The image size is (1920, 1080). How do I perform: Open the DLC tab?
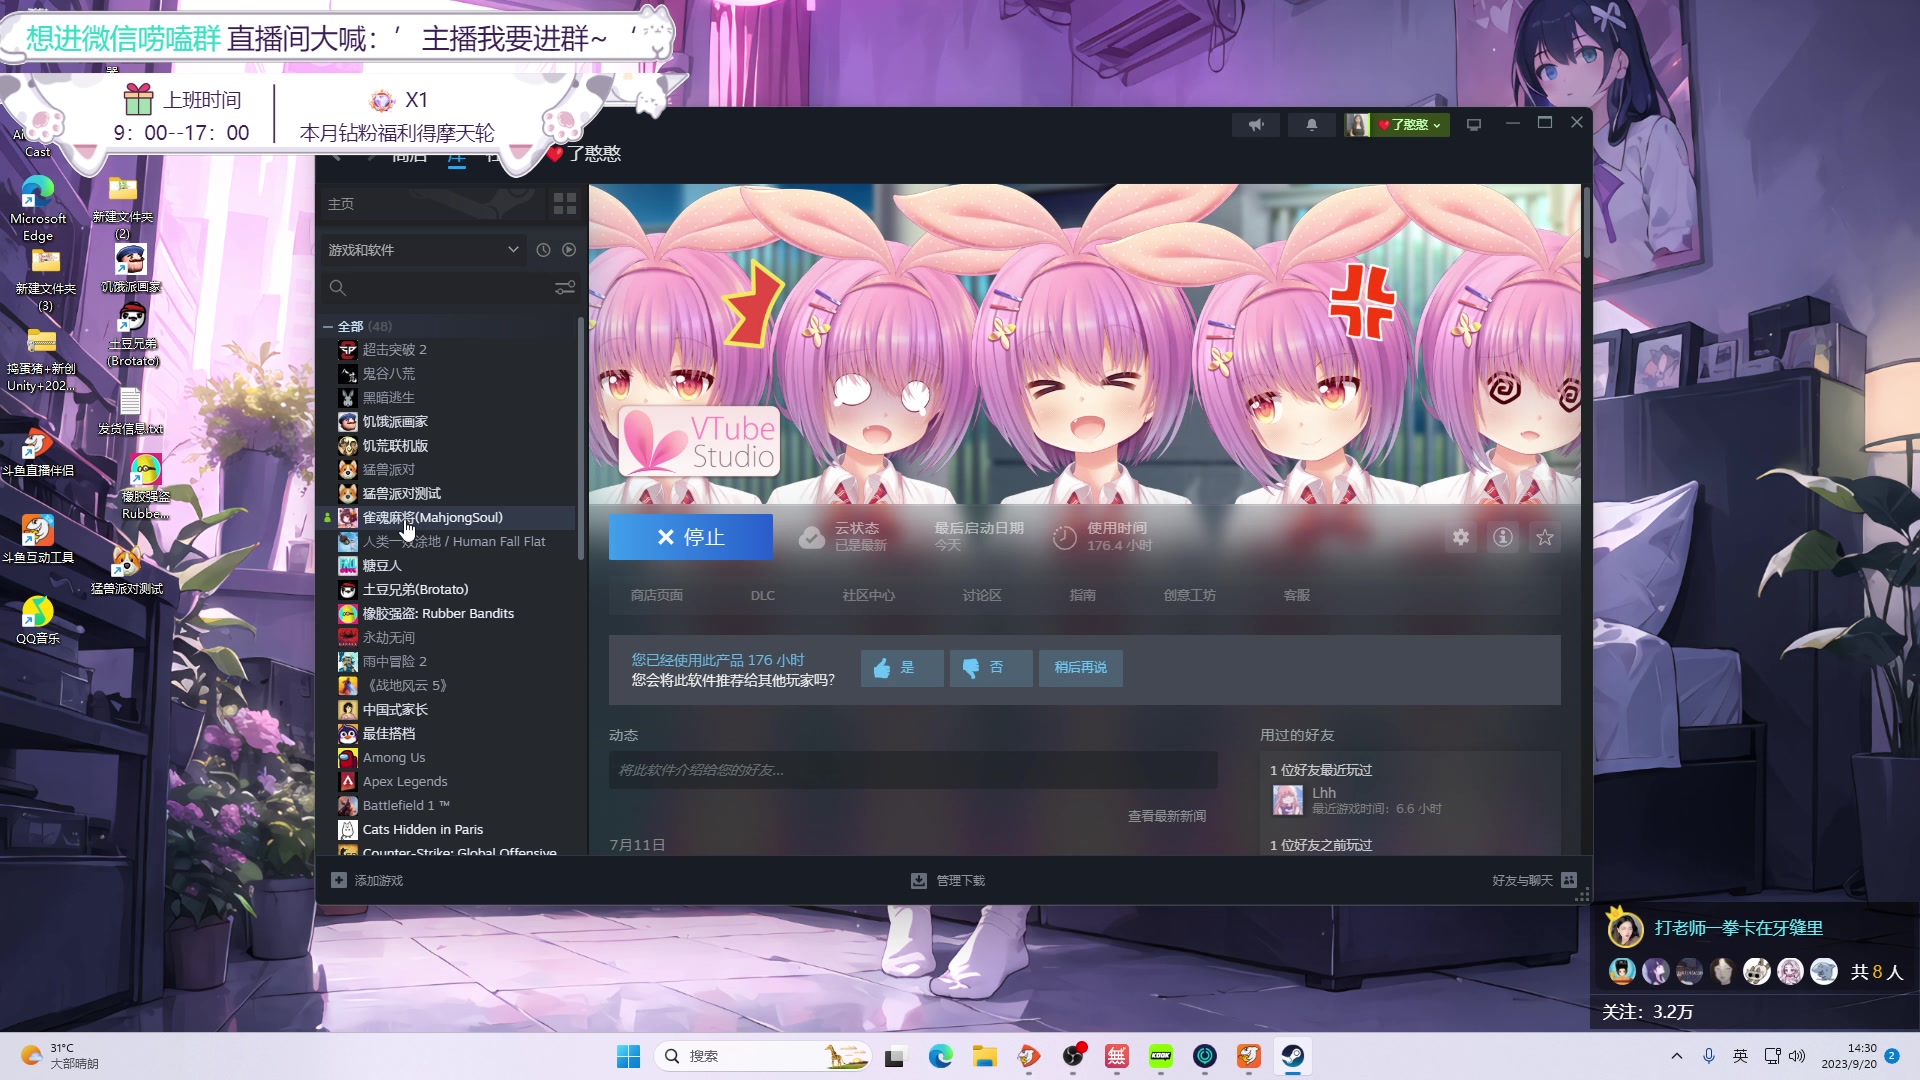pyautogui.click(x=763, y=595)
